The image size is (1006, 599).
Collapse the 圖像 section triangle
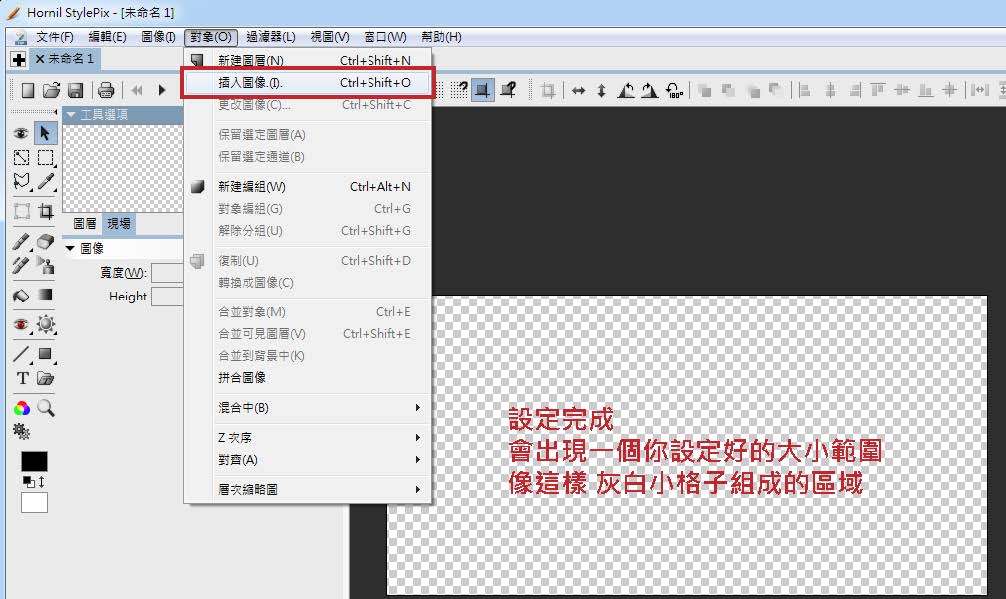(x=70, y=248)
